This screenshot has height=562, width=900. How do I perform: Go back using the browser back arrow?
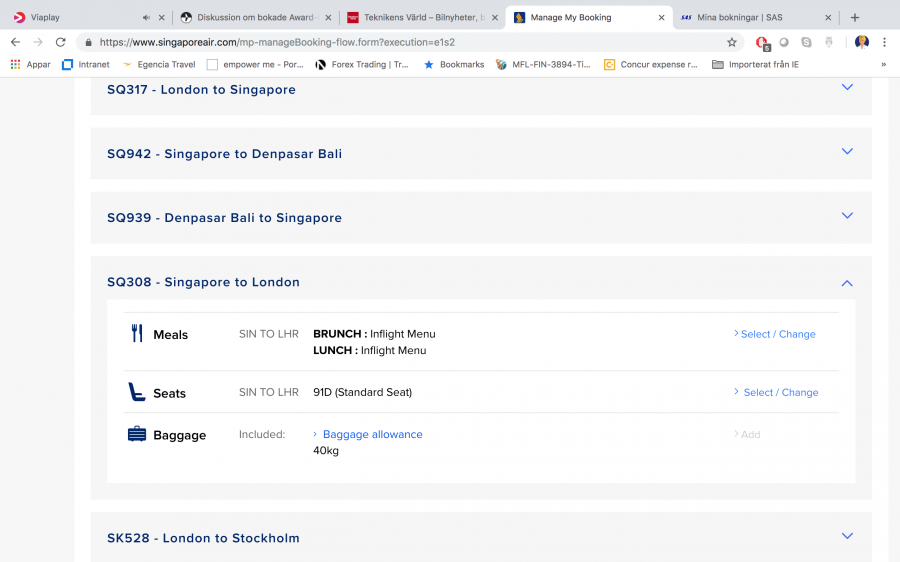pos(15,42)
